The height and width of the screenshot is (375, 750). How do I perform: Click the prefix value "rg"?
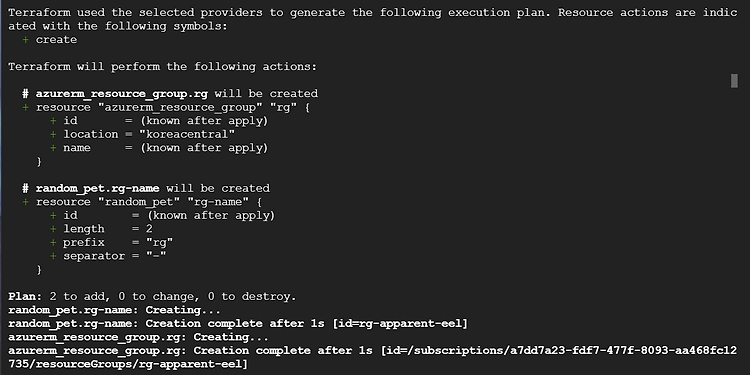[x=160, y=243]
